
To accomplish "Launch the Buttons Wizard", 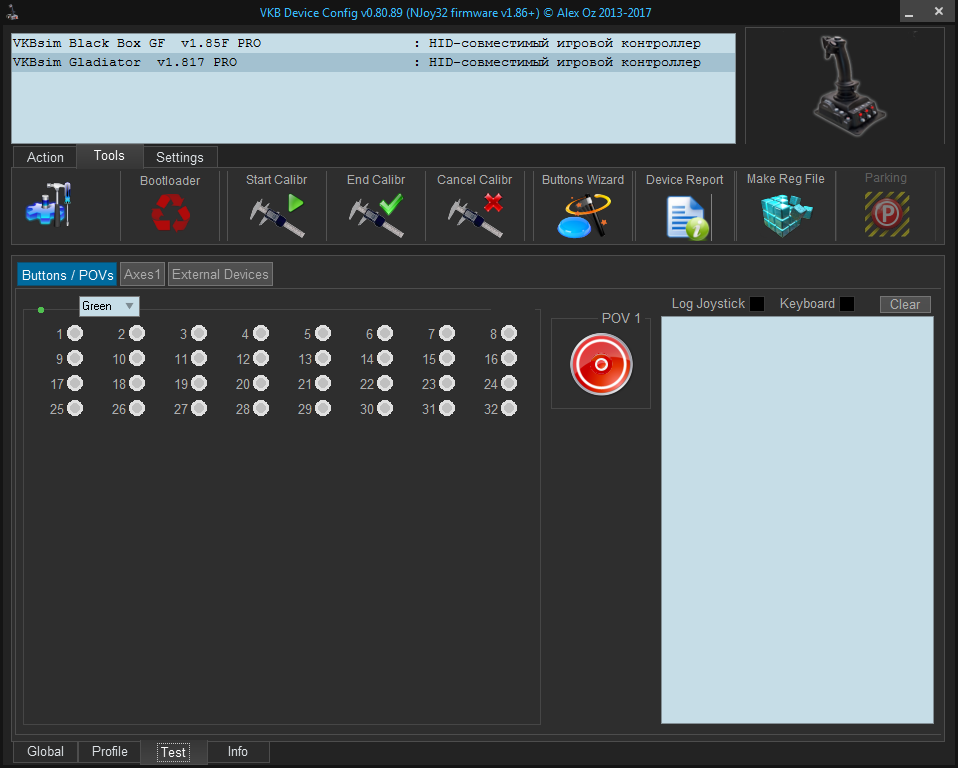I will [x=583, y=216].
